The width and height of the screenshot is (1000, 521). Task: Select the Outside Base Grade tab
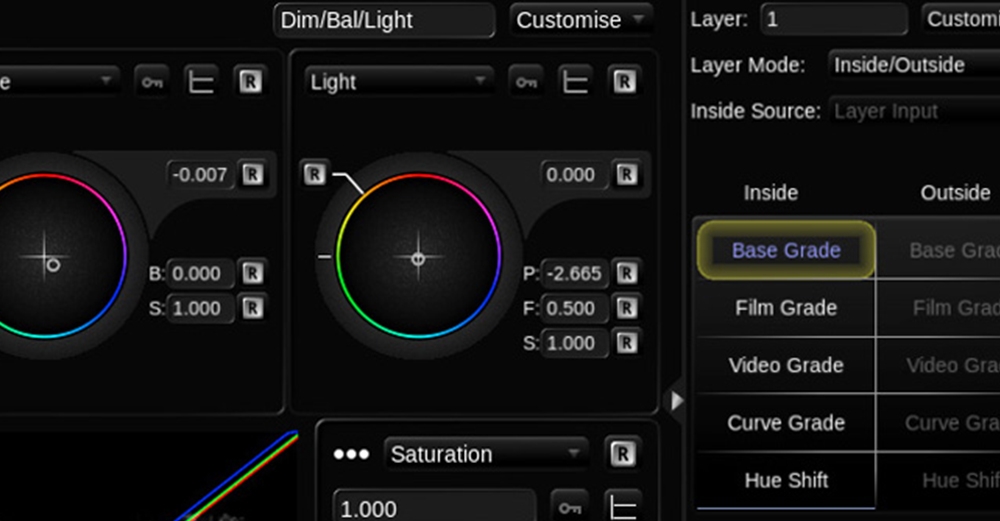[x=939, y=250]
